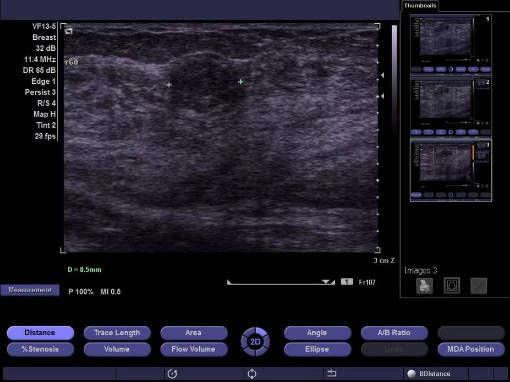Click the print images icon

coord(424,286)
